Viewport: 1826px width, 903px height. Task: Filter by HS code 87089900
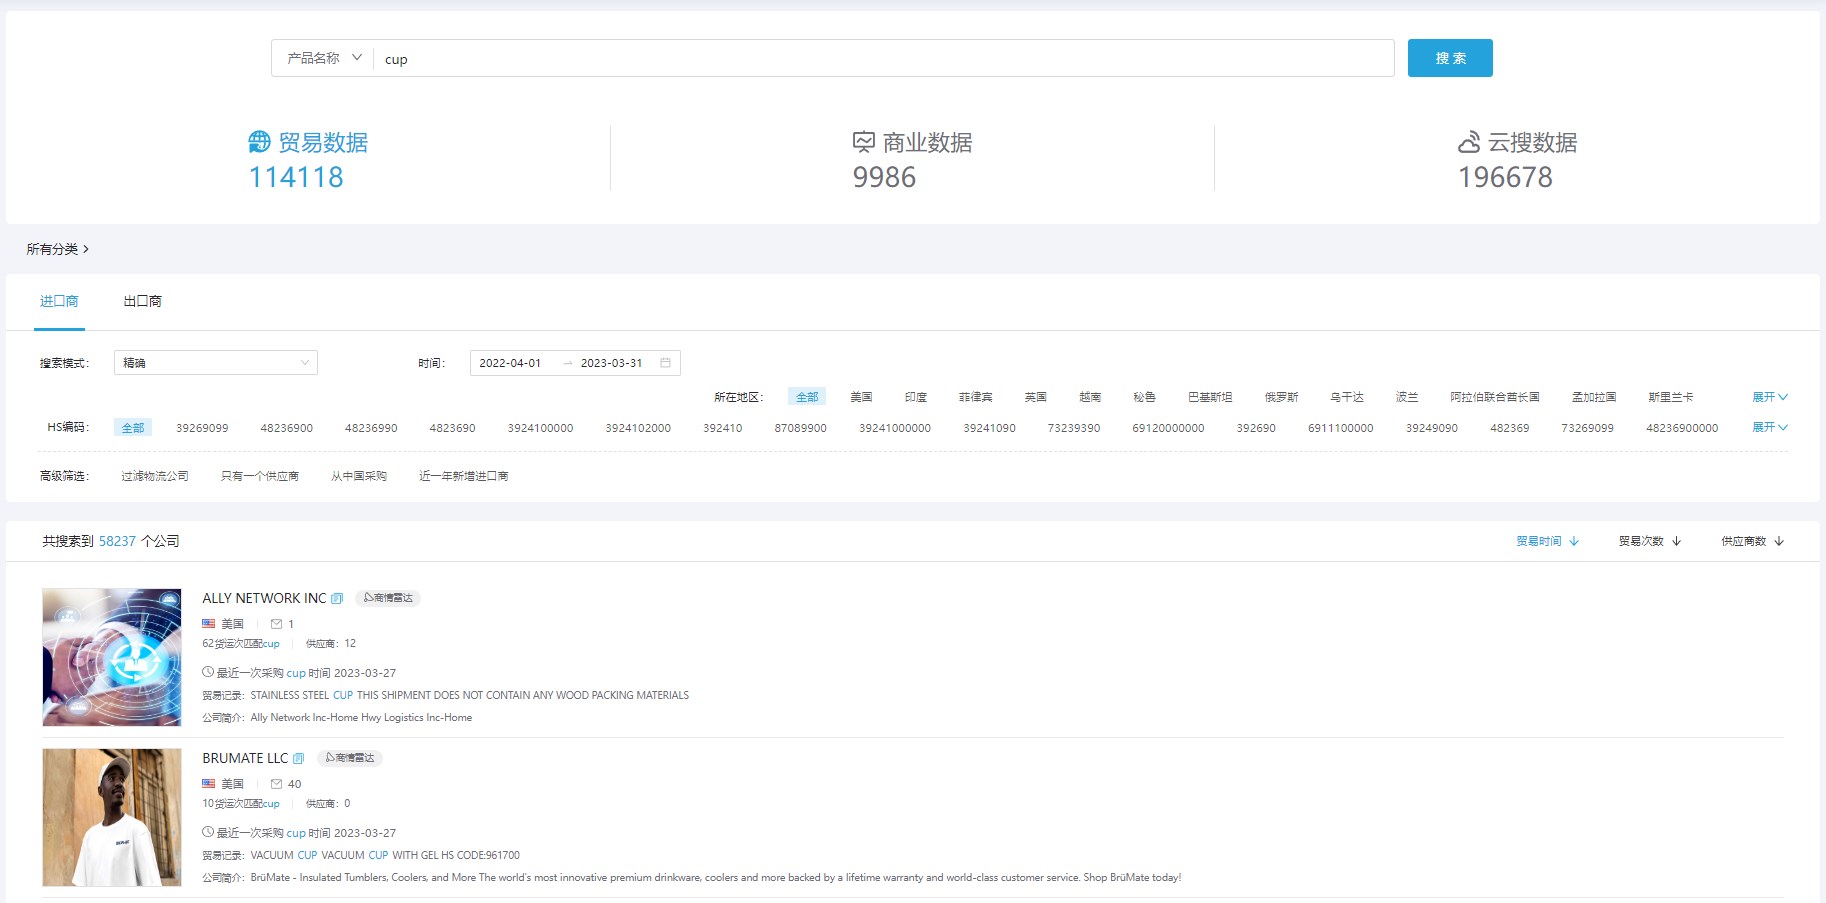coord(801,428)
